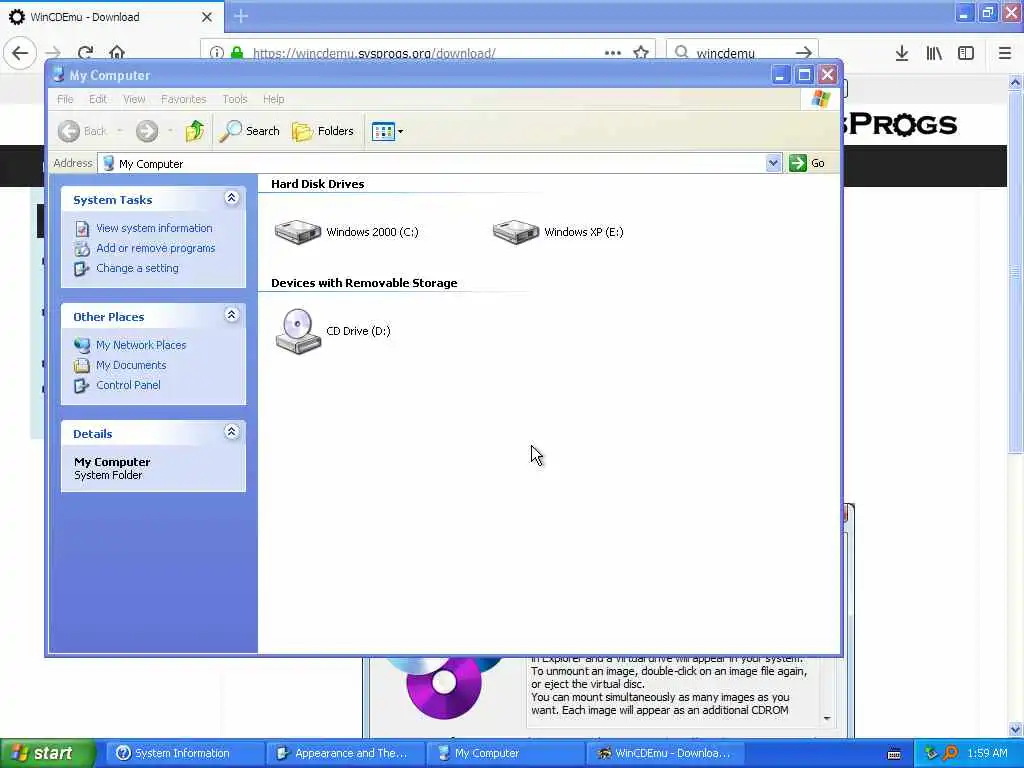Click Add or remove programs link
This screenshot has height=768, width=1024.
point(155,248)
